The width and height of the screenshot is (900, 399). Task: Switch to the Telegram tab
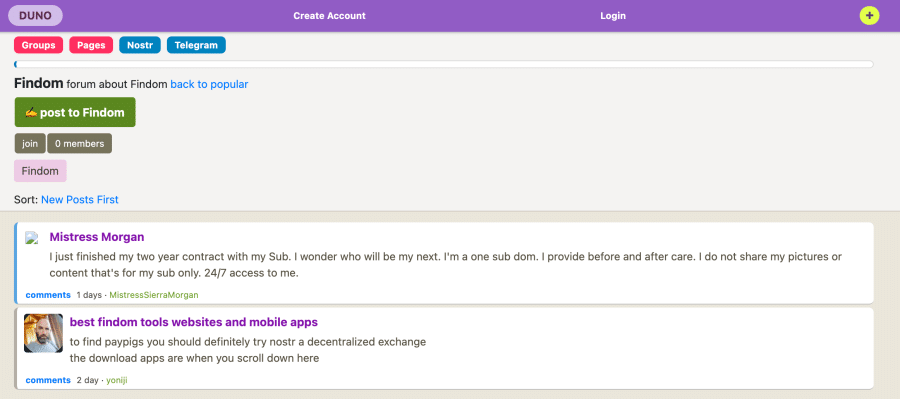[196, 45]
